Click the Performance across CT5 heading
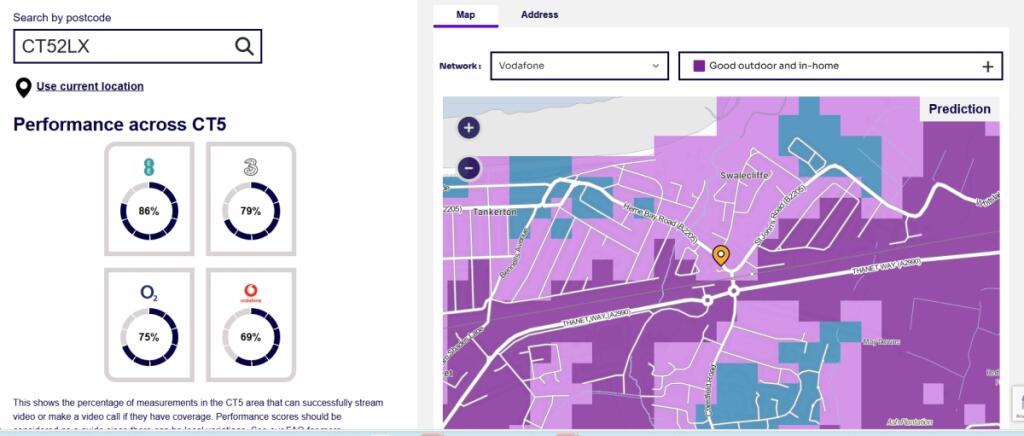 (120, 124)
